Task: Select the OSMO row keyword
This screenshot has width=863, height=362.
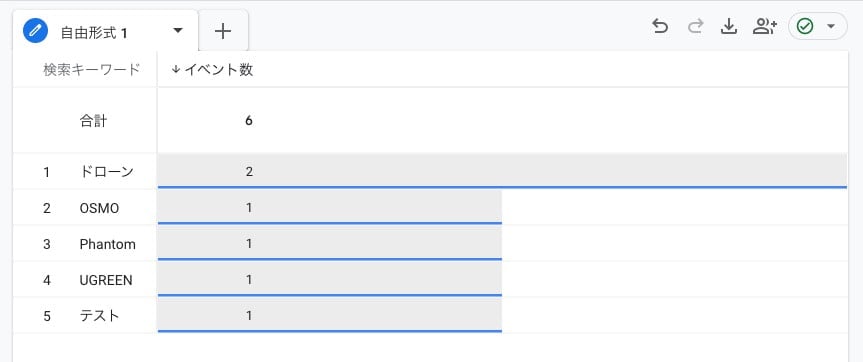Action: pyautogui.click(x=99, y=208)
